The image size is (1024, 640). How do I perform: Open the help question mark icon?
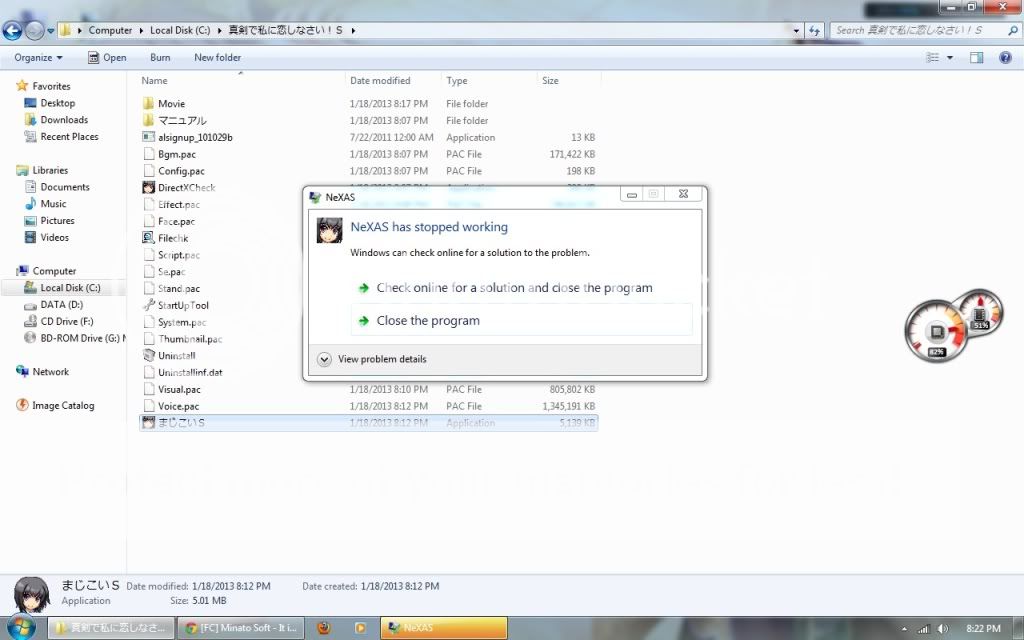click(x=1005, y=58)
